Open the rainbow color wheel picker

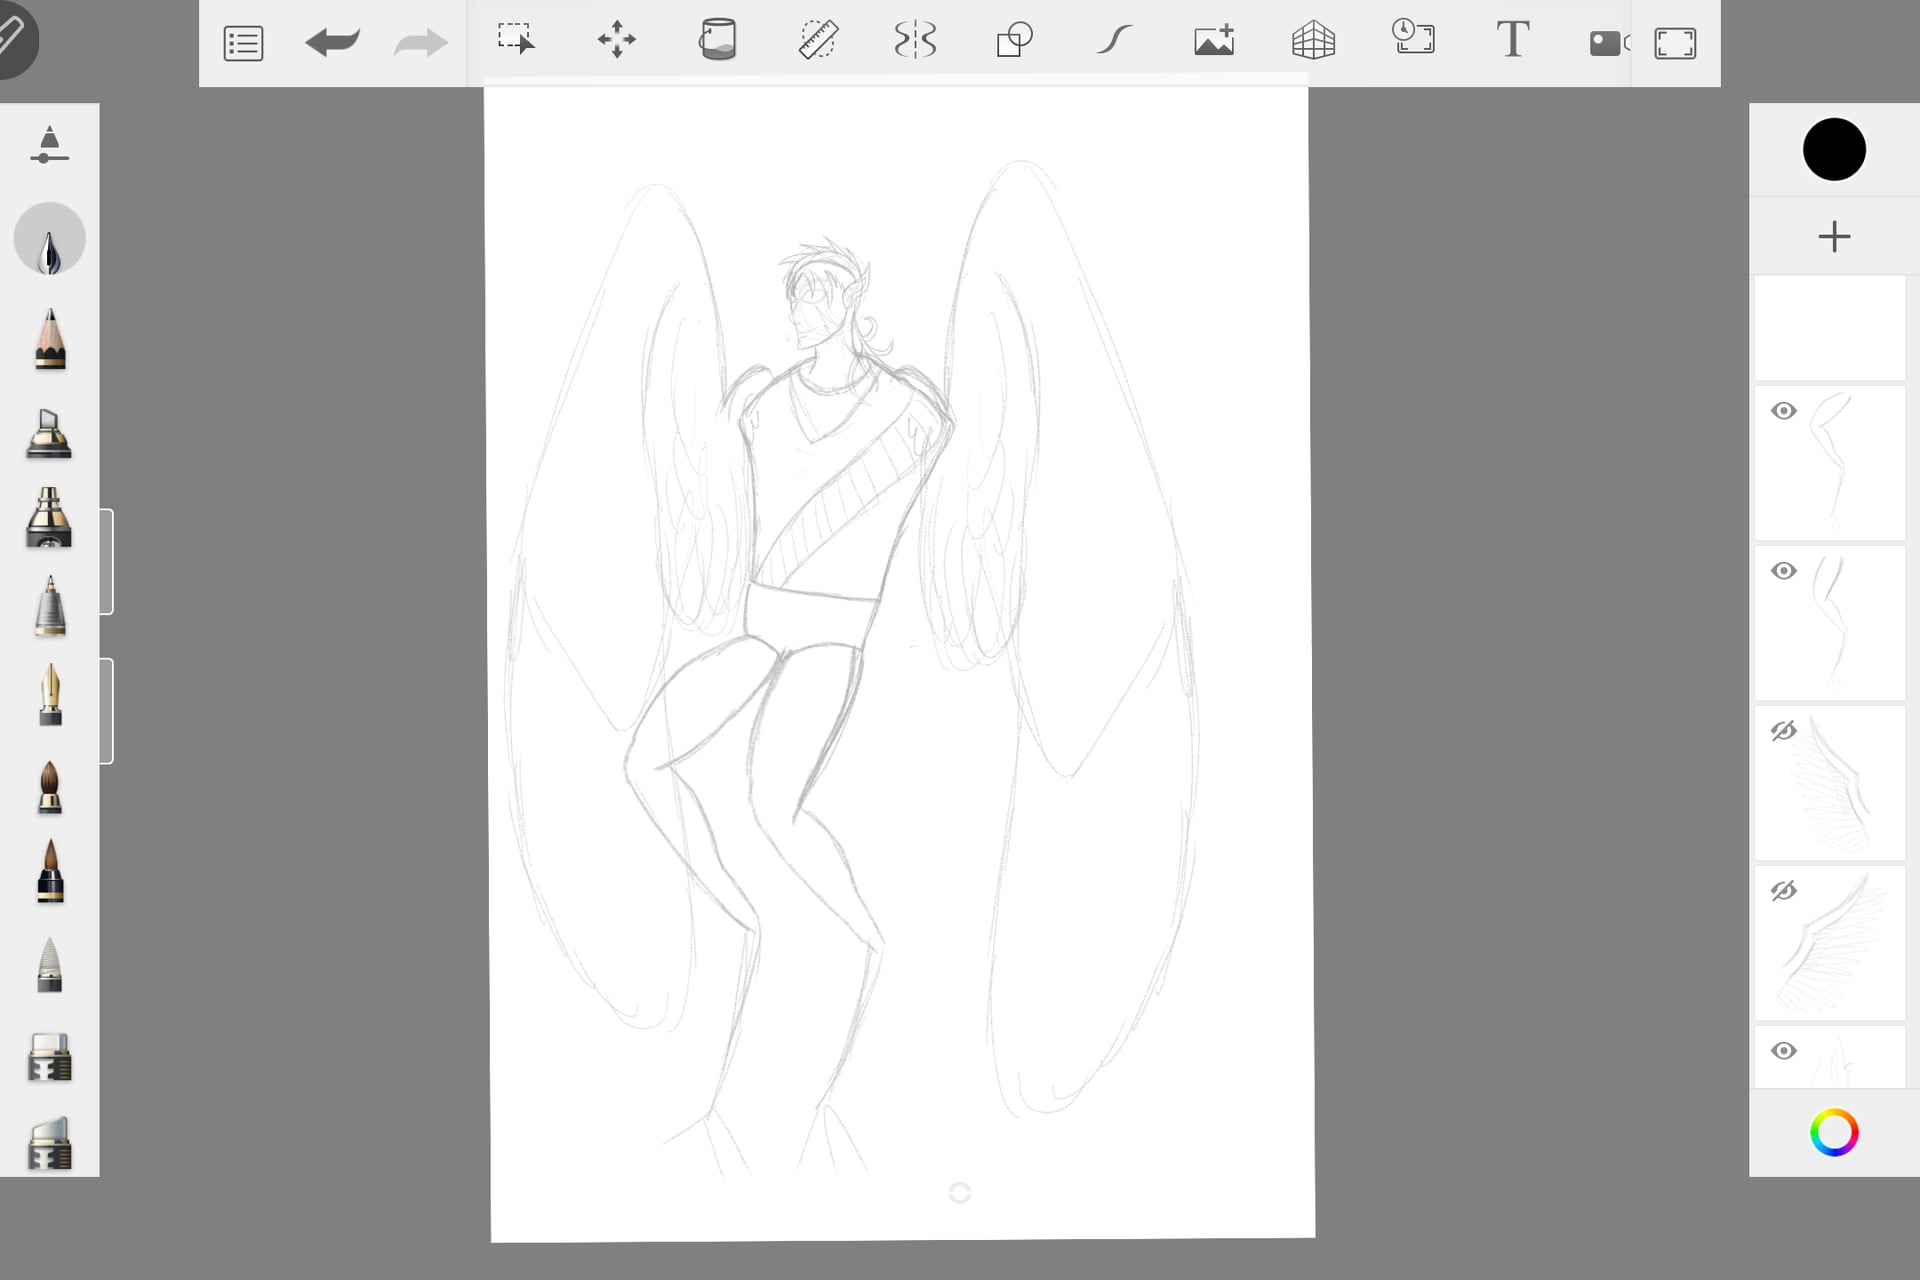1834,1132
